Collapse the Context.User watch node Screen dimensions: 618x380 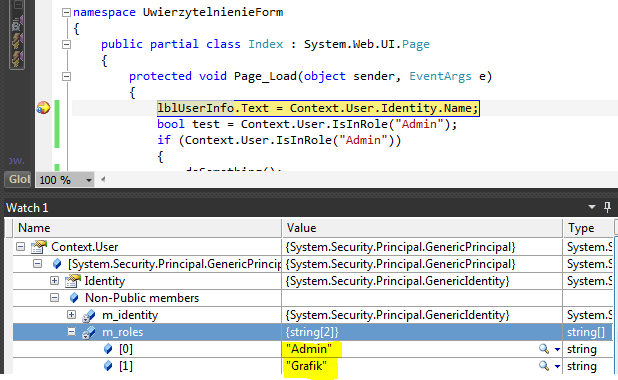(x=20, y=247)
